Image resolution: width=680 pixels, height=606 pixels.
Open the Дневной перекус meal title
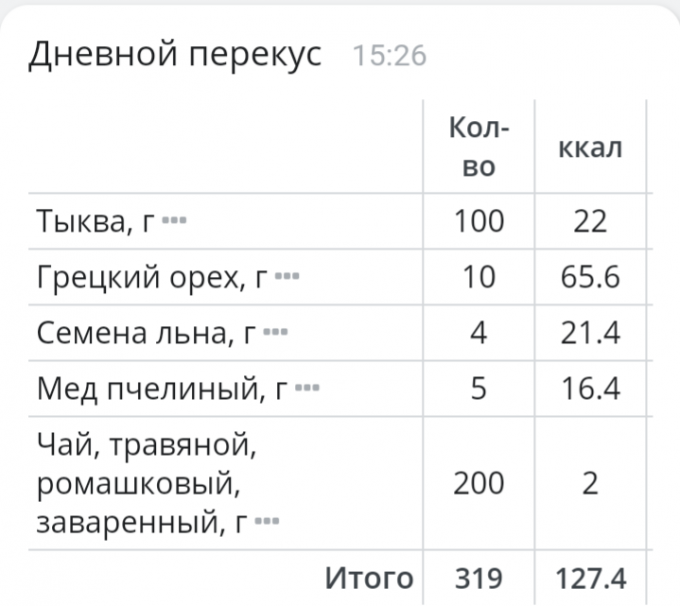pyautogui.click(x=175, y=54)
